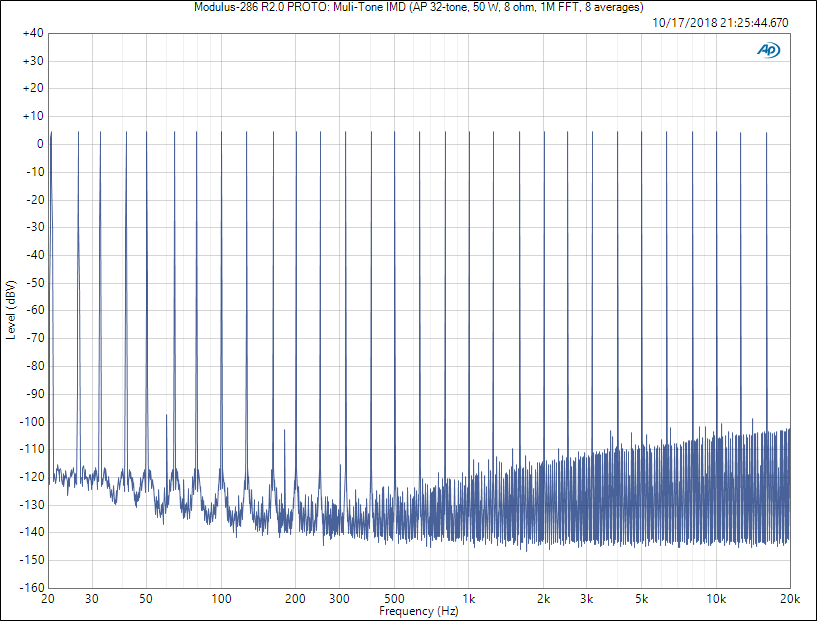Click the '-150' Y-axis value
The width and height of the screenshot is (817, 621).
pos(32,560)
